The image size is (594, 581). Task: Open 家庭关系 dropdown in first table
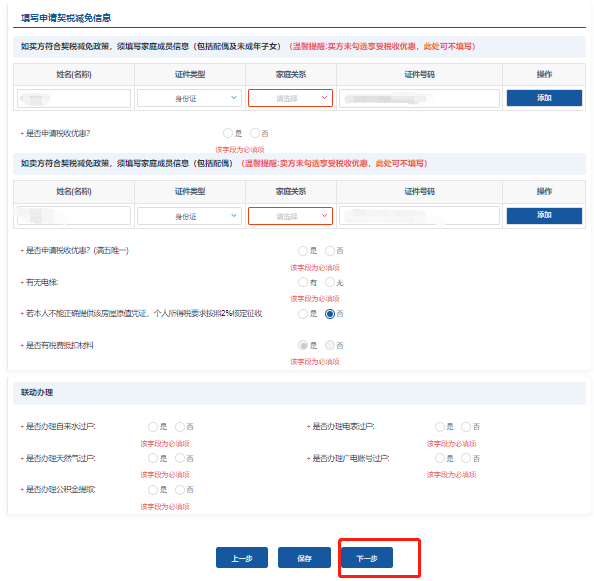coord(290,98)
